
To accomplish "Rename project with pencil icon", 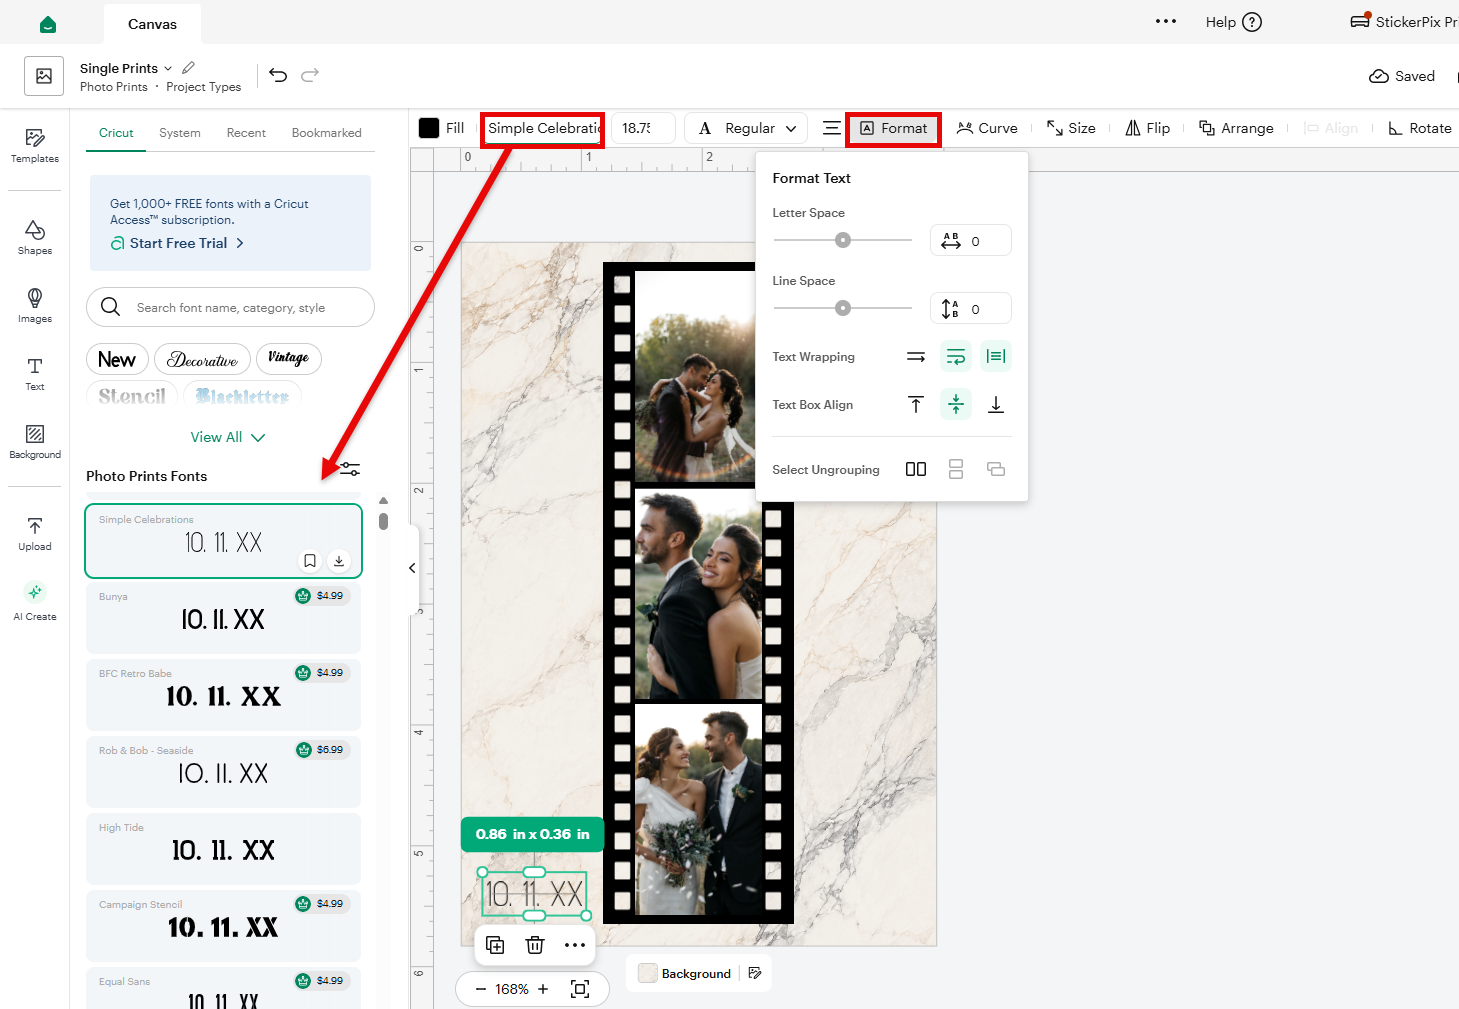I will click(188, 68).
